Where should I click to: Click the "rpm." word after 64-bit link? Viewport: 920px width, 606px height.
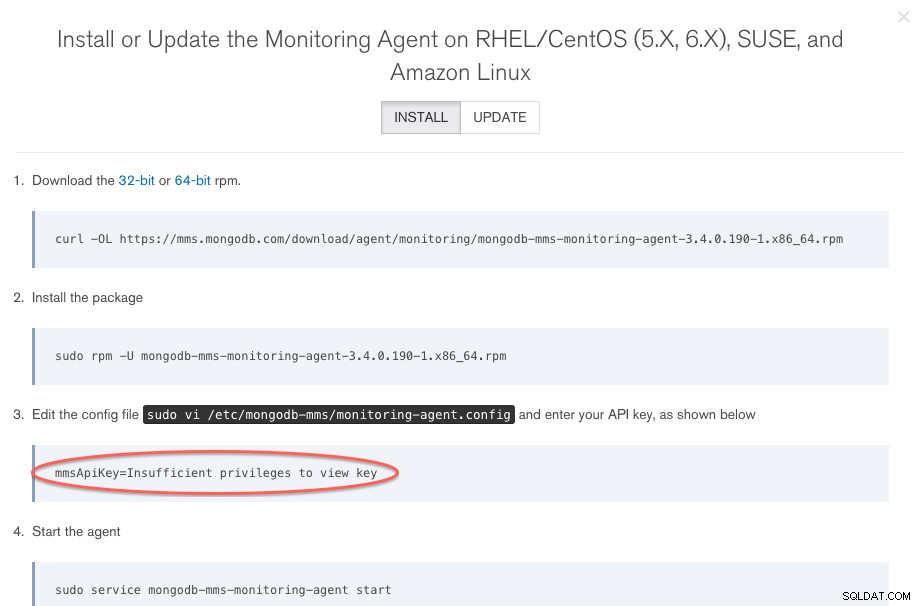pyautogui.click(x=228, y=181)
